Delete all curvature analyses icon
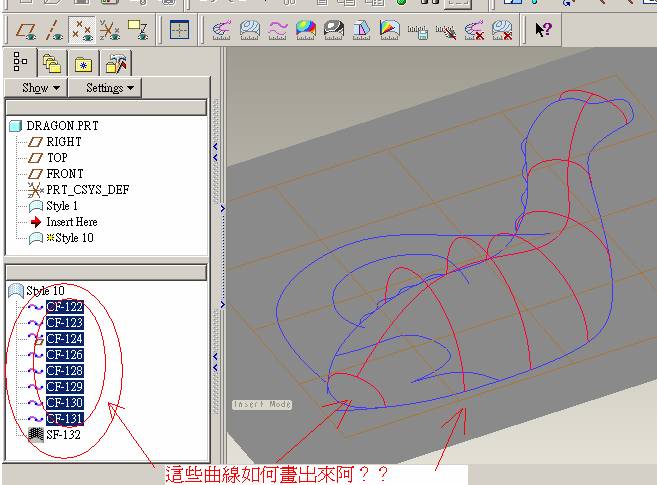This screenshot has width=657, height=485. pyautogui.click(x=474, y=30)
